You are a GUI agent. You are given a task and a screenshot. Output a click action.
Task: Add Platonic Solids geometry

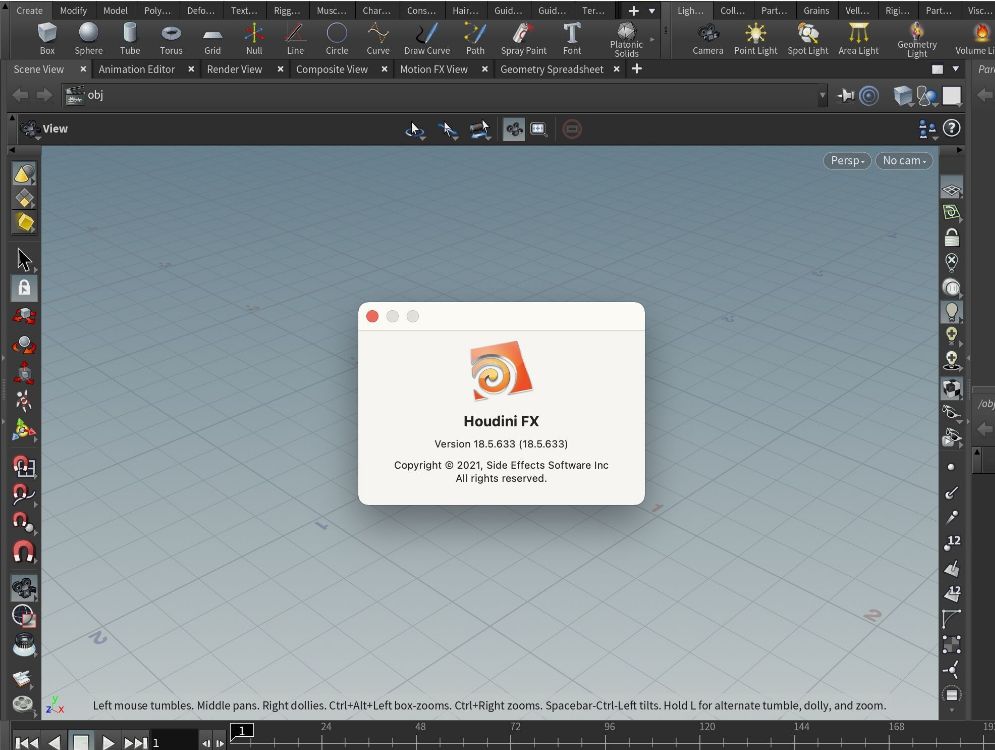tap(626, 39)
